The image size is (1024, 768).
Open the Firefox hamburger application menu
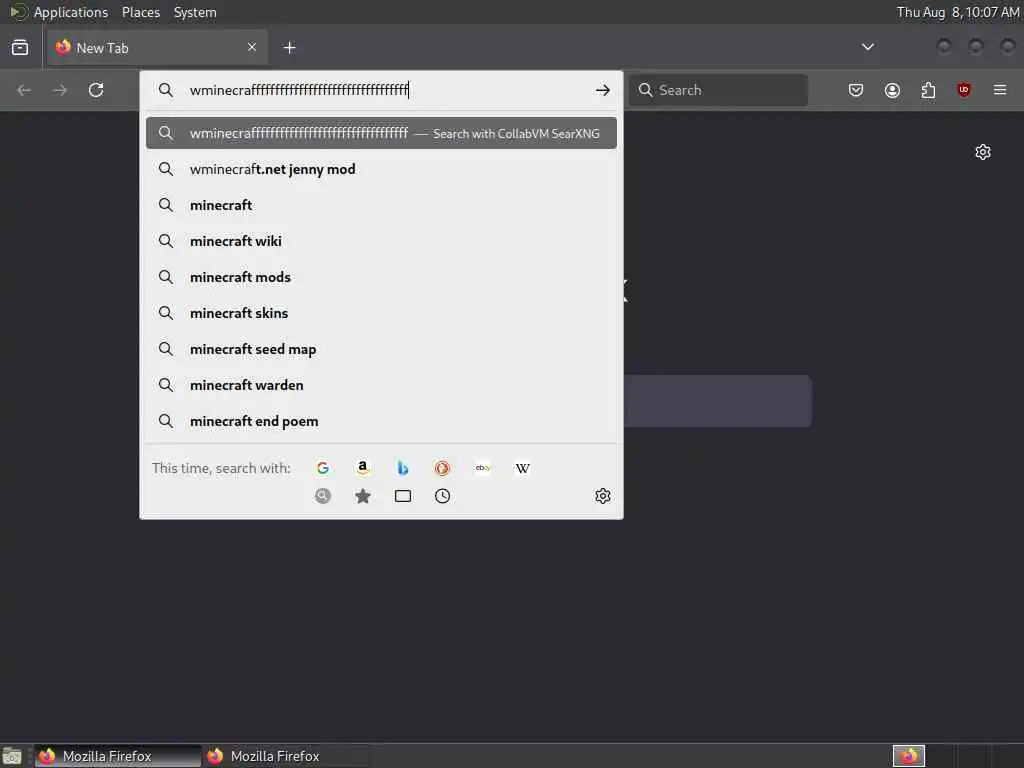coord(1000,90)
